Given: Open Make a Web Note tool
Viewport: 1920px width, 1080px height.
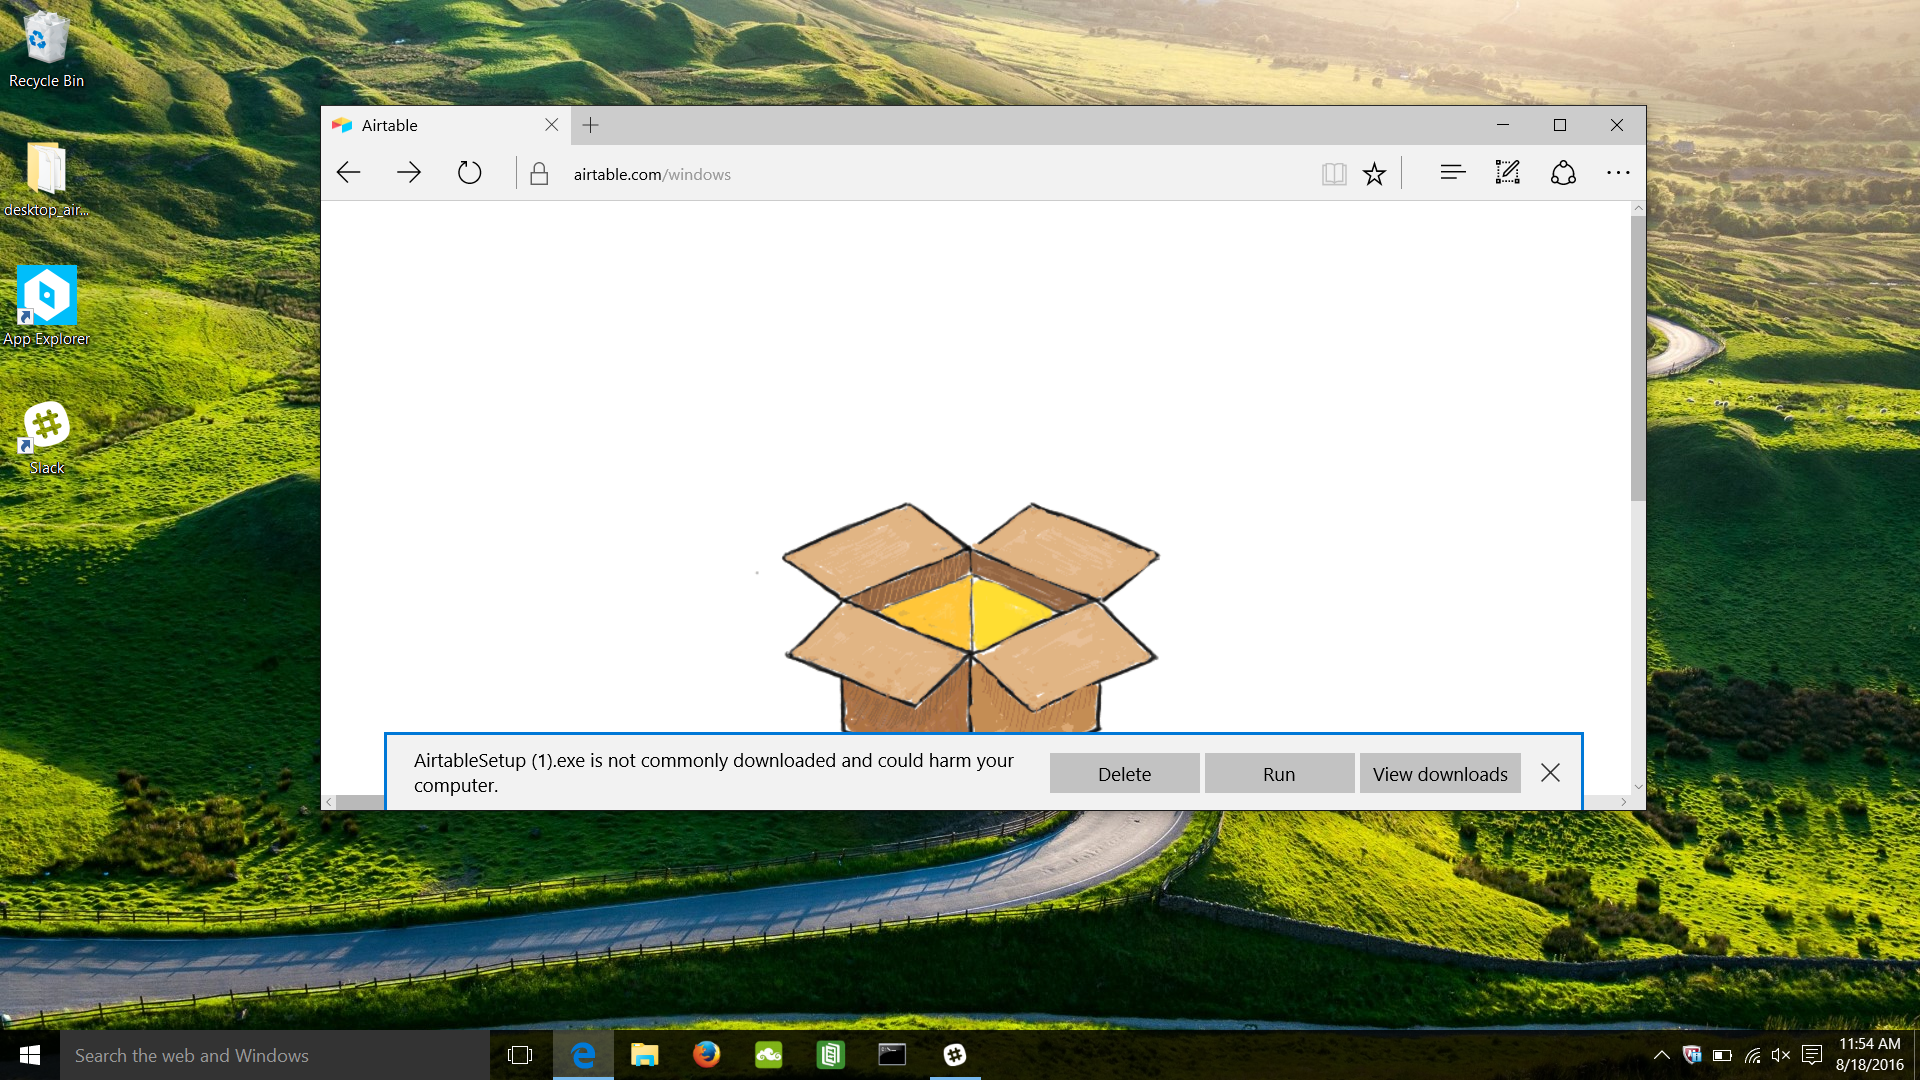Looking at the screenshot, I should point(1507,173).
